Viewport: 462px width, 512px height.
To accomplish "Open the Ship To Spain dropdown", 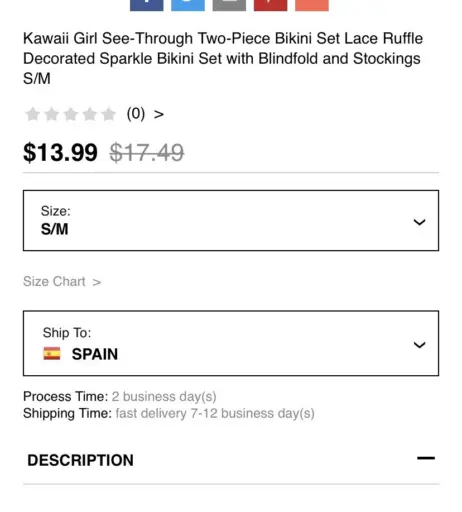I will (x=231, y=343).
